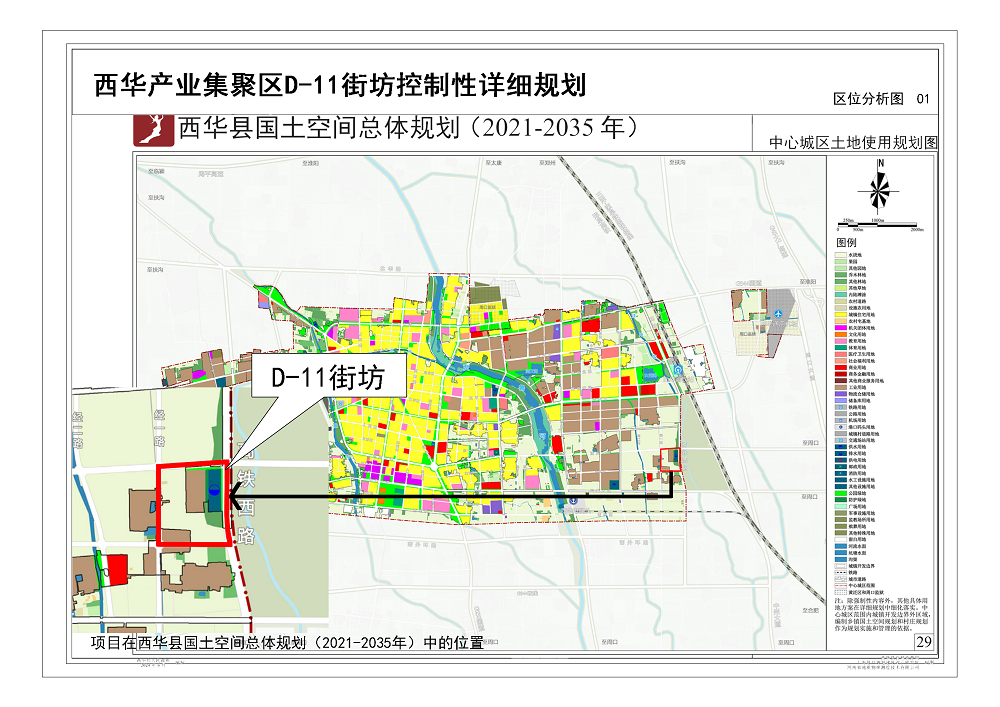Click the small red rectangle marking the site on the main map
Image resolution: width=1000 pixels, height=707 pixels.
click(x=672, y=459)
